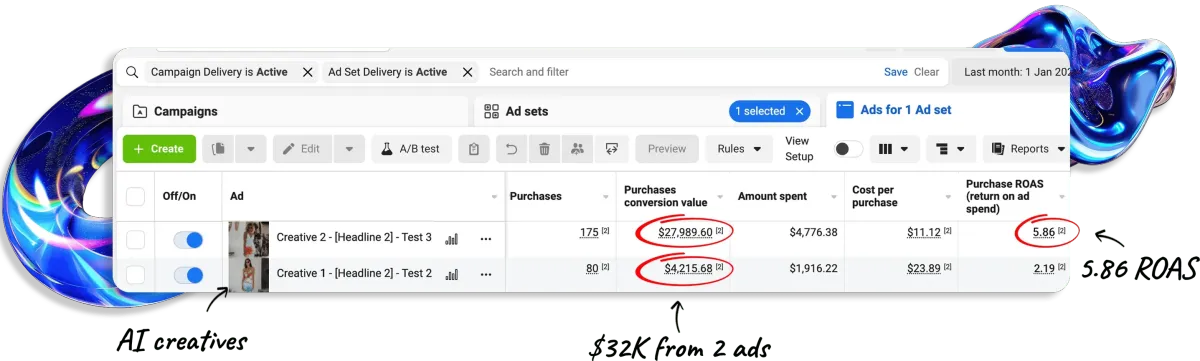Click the audience people icon
1200x361 pixels.
tap(577, 149)
